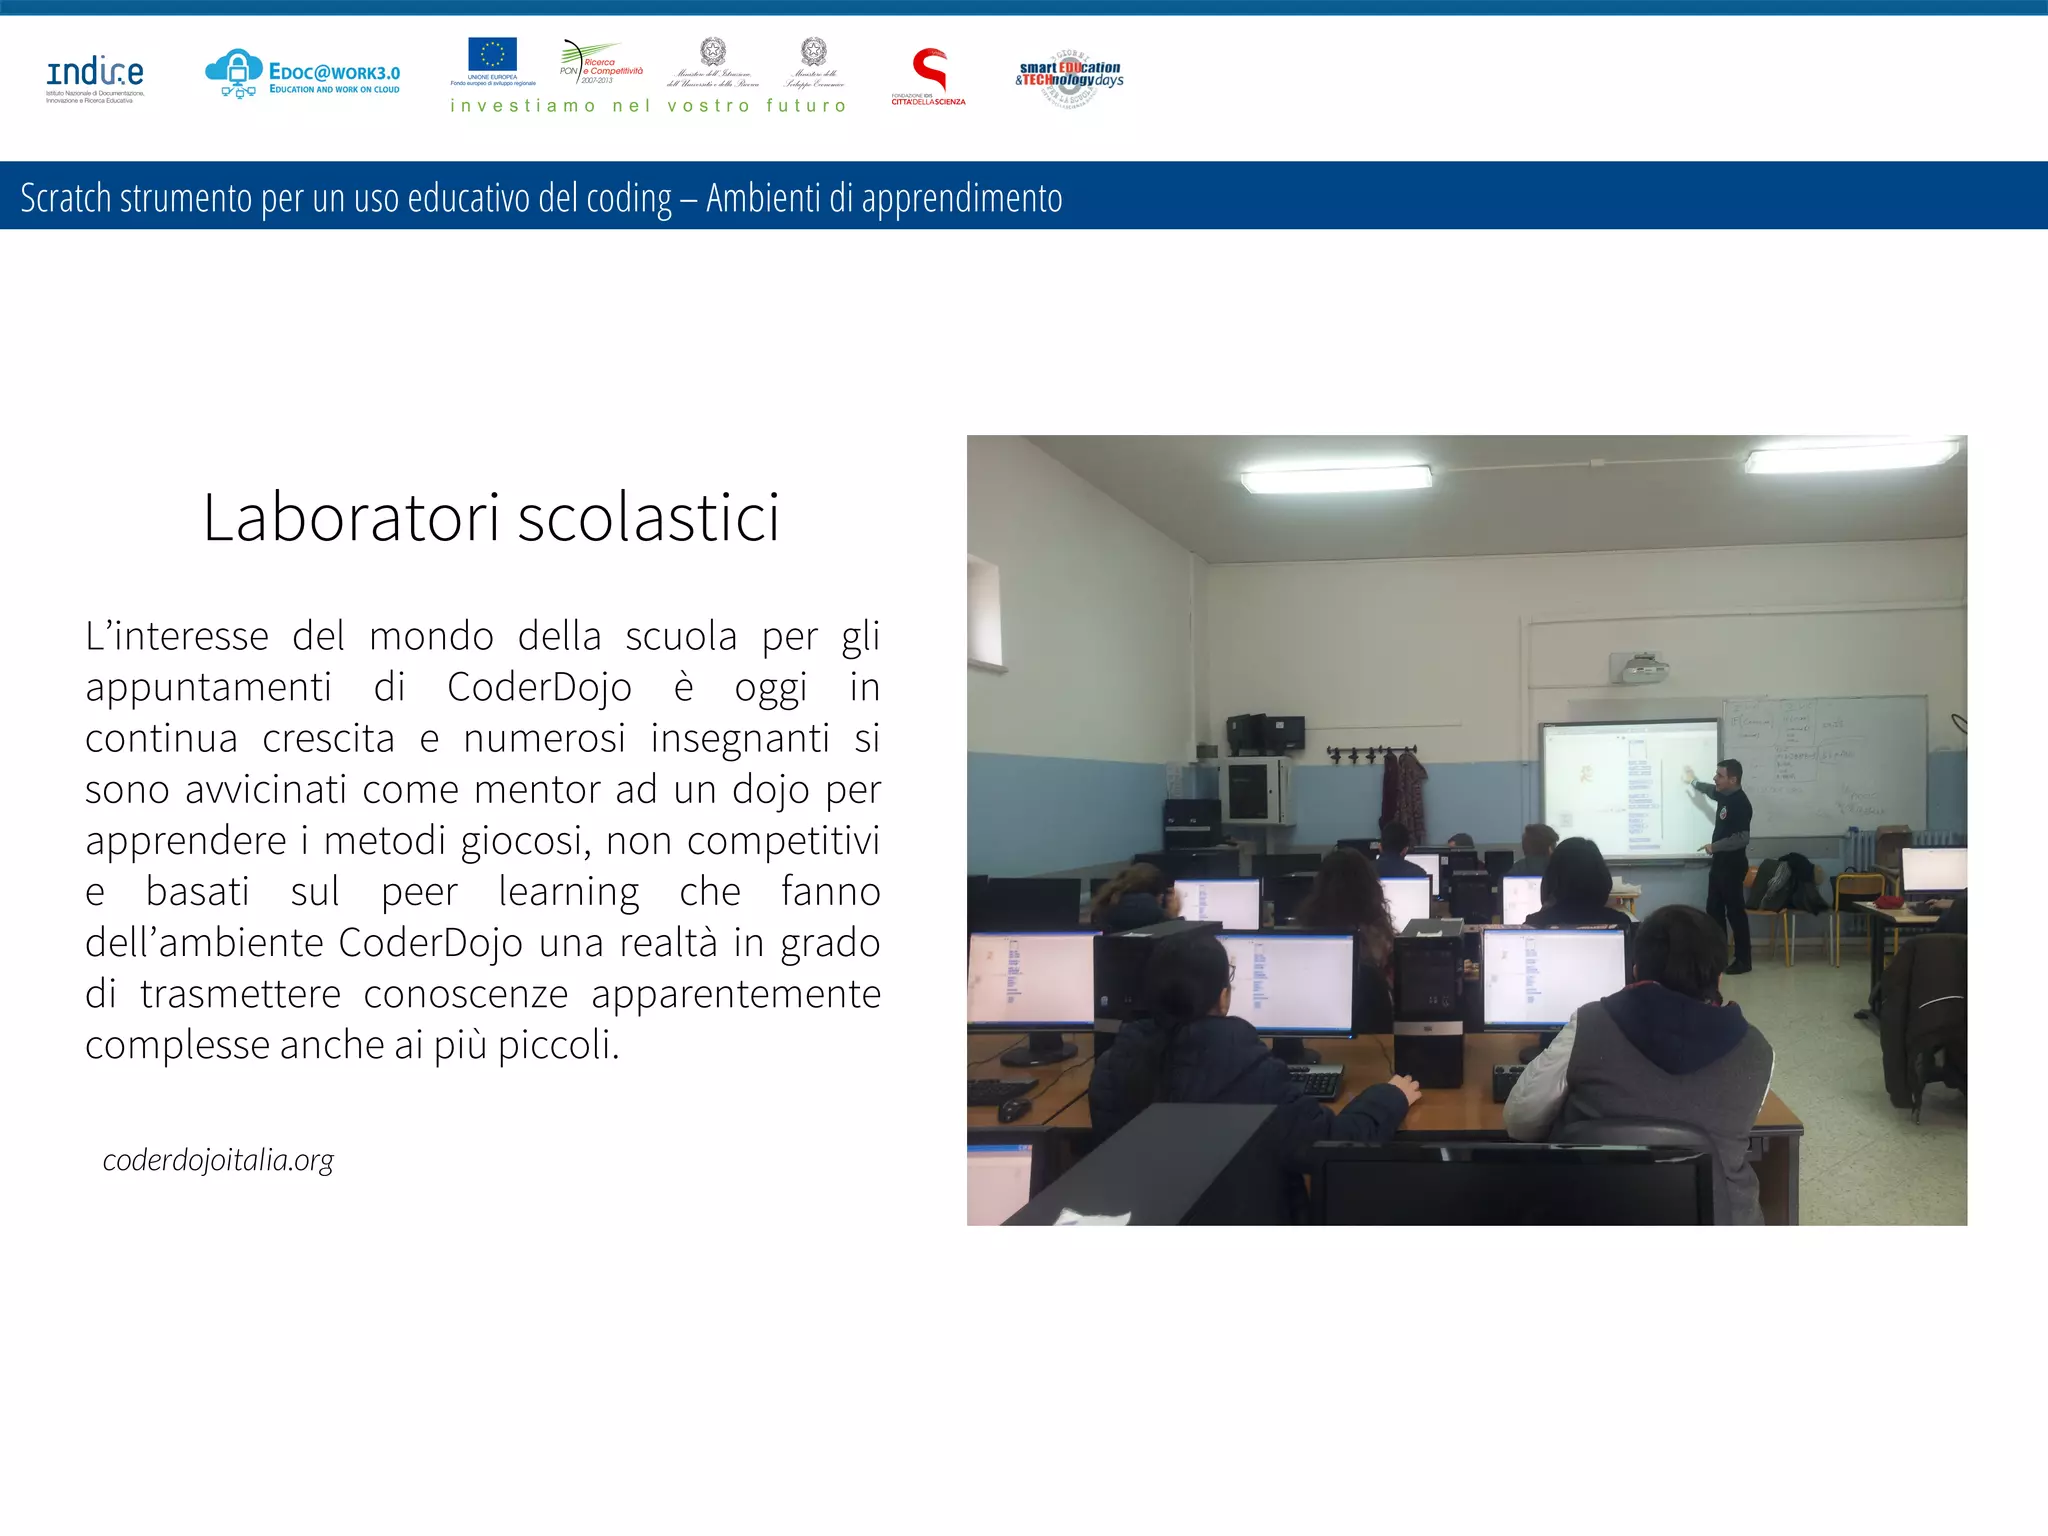Click the CoderDojo paragraph text
This screenshot has height=1536, width=2048.
483,840
